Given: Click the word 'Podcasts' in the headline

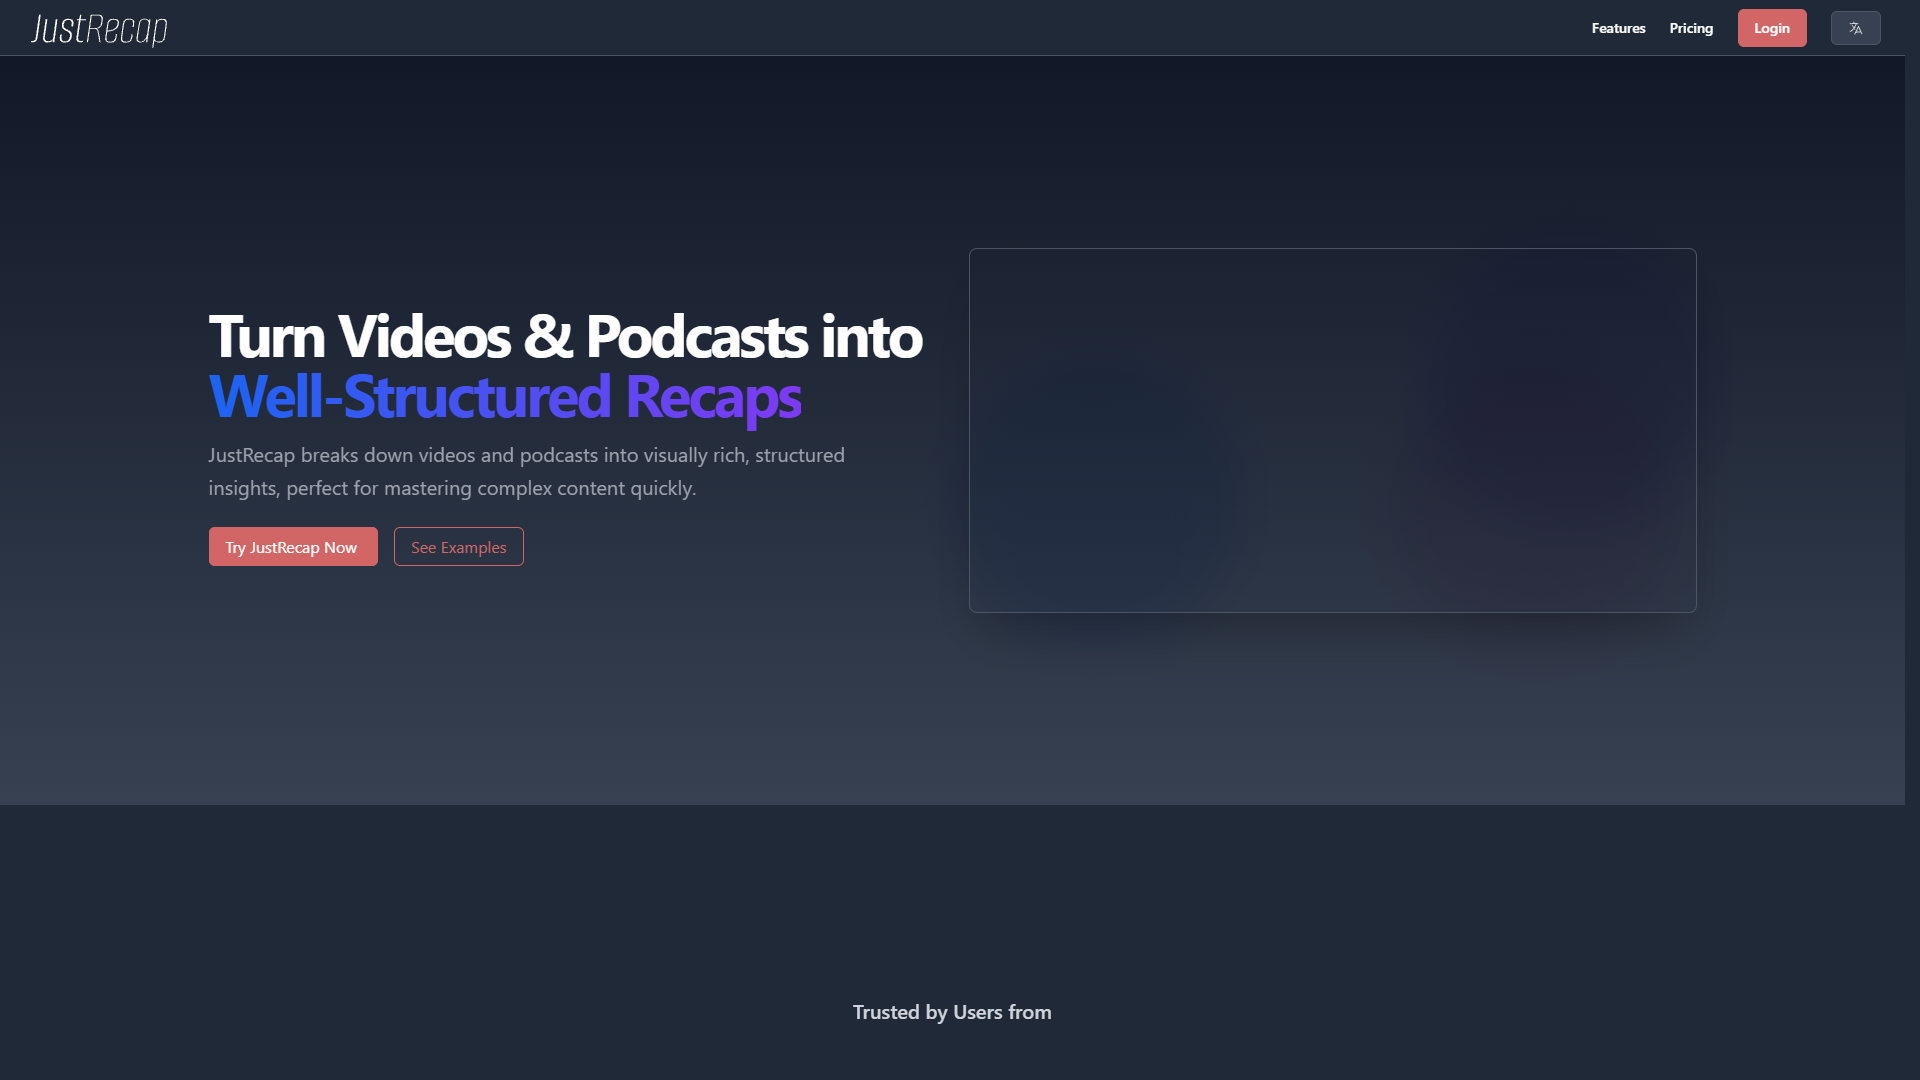Looking at the screenshot, I should [696, 336].
